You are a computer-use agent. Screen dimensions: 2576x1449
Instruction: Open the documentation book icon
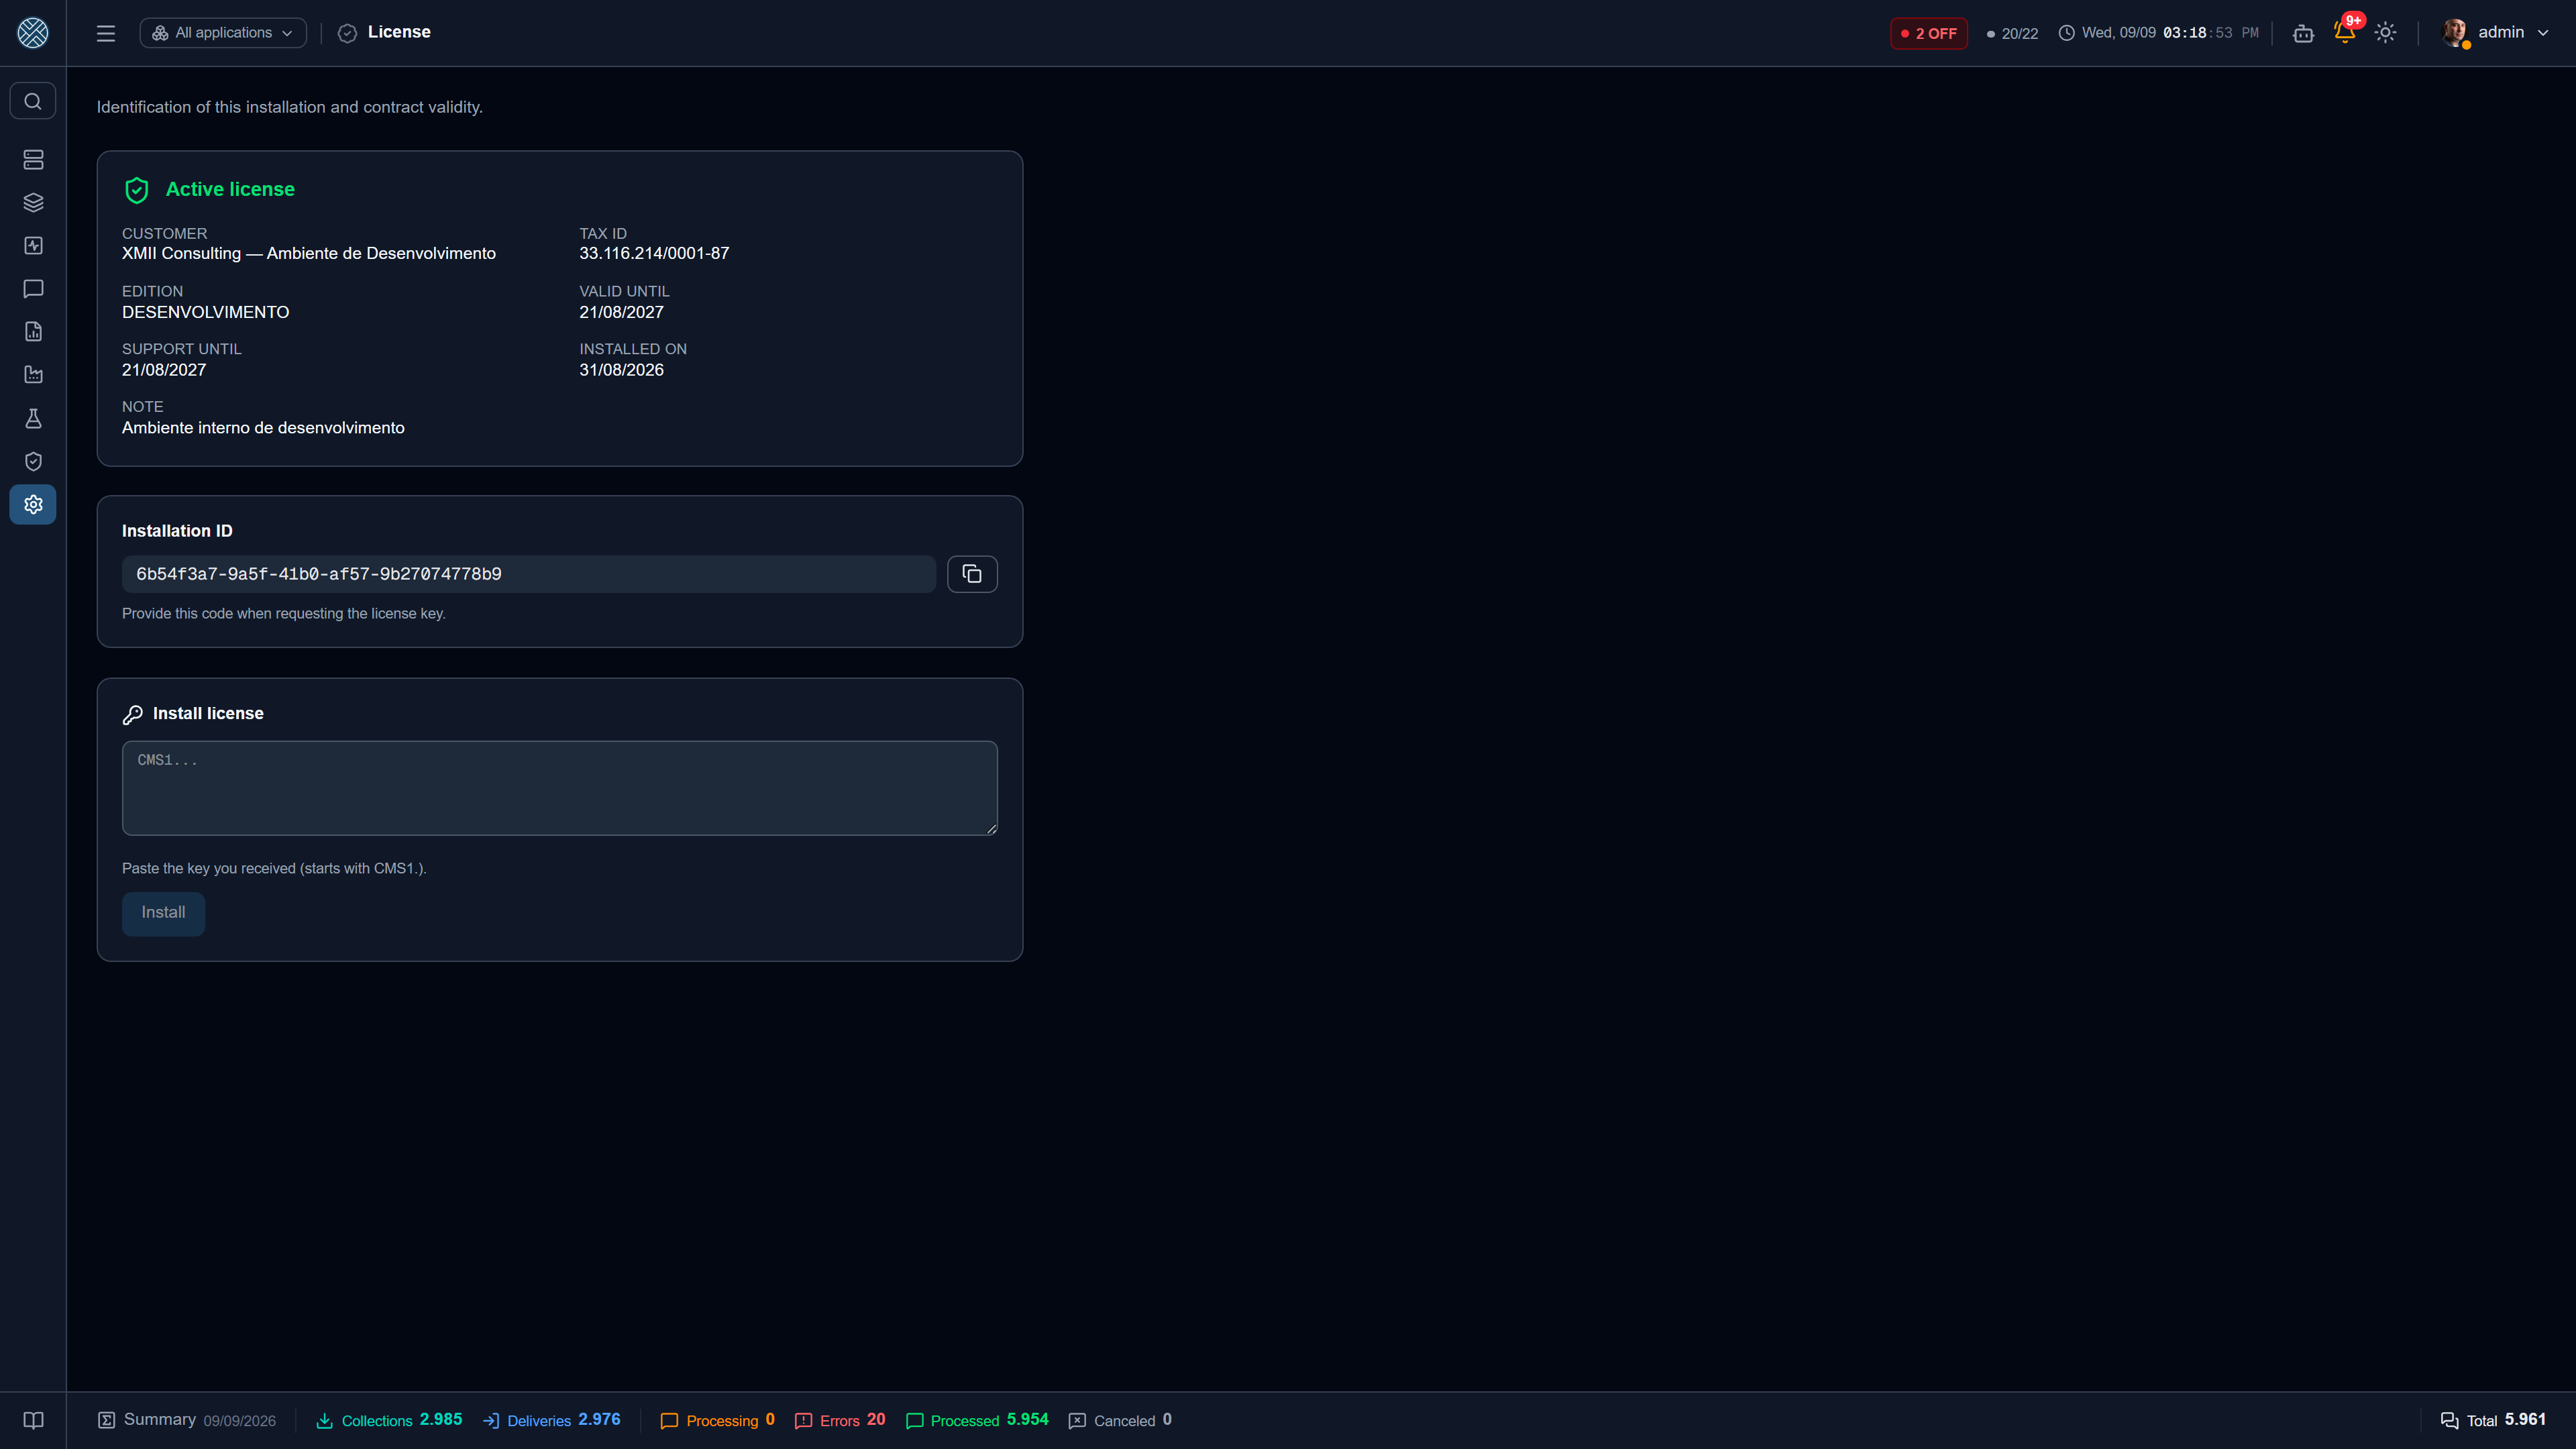pos(33,1420)
